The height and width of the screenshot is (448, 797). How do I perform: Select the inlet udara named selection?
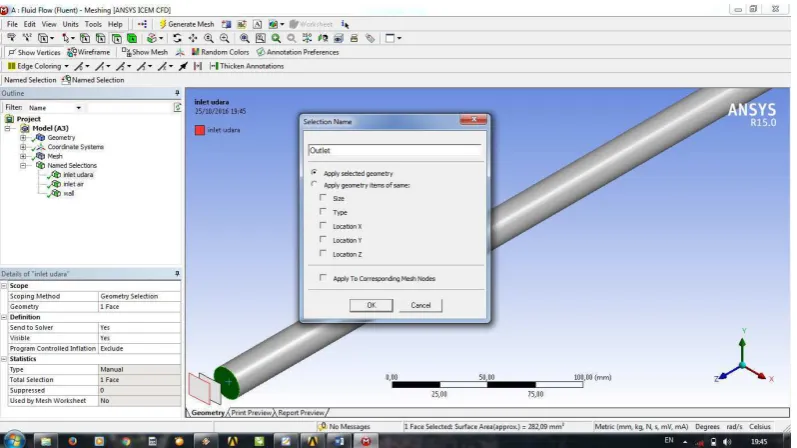point(78,174)
